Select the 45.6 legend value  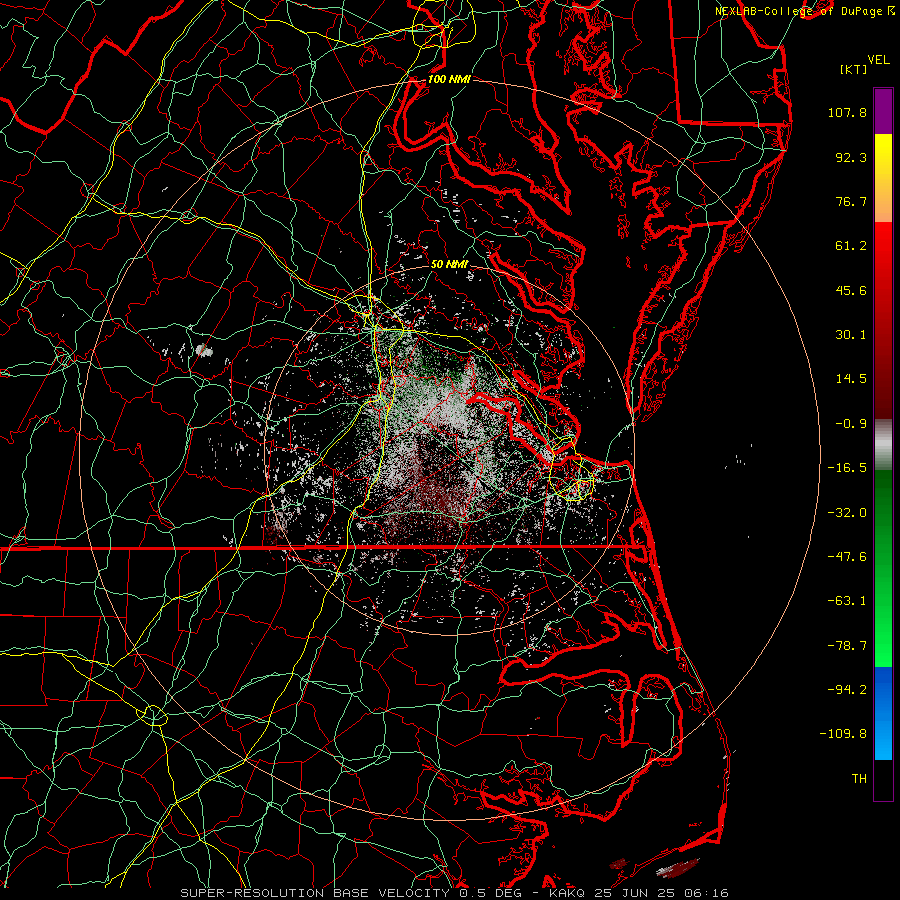click(x=851, y=290)
